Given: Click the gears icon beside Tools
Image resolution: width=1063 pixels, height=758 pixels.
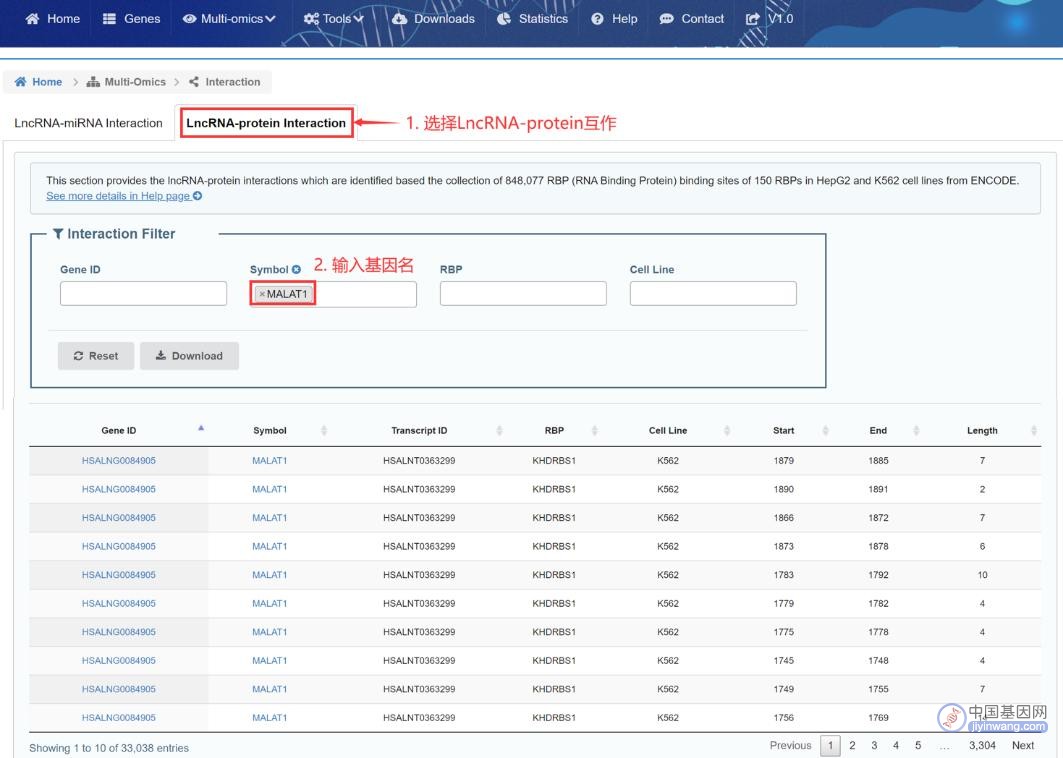Looking at the screenshot, I should pos(311,19).
